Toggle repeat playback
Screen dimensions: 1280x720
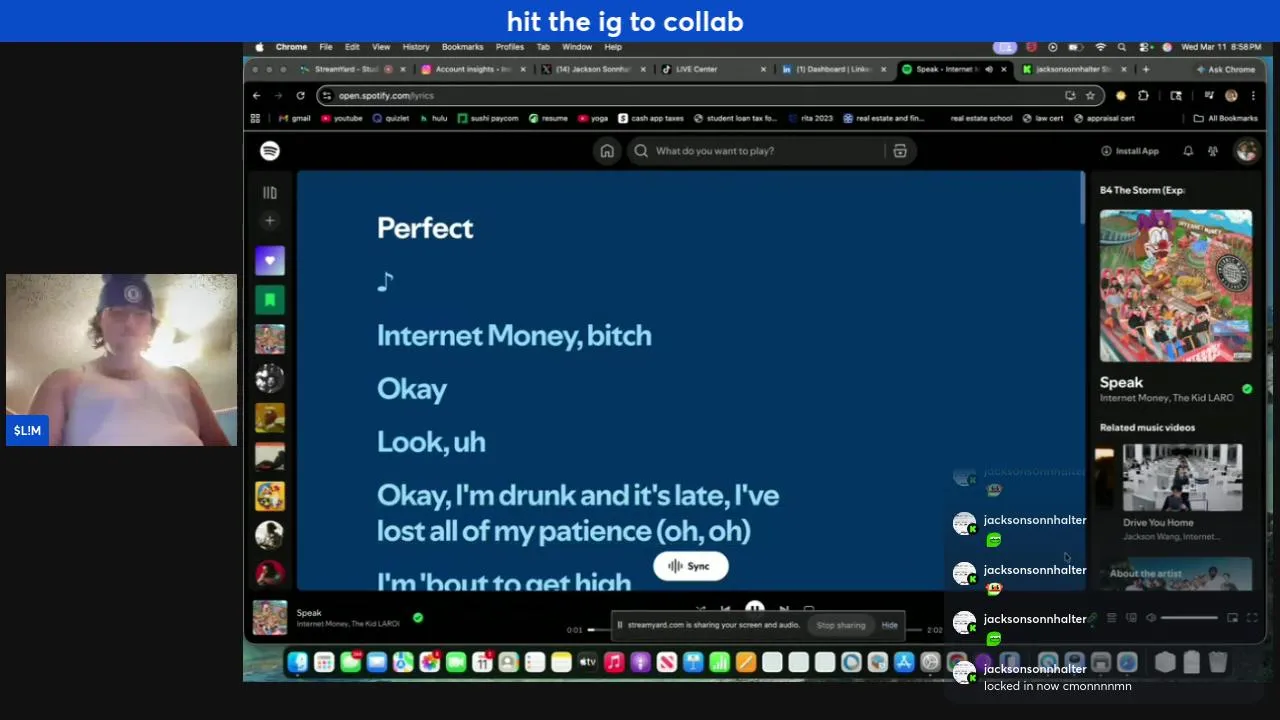[x=809, y=608]
